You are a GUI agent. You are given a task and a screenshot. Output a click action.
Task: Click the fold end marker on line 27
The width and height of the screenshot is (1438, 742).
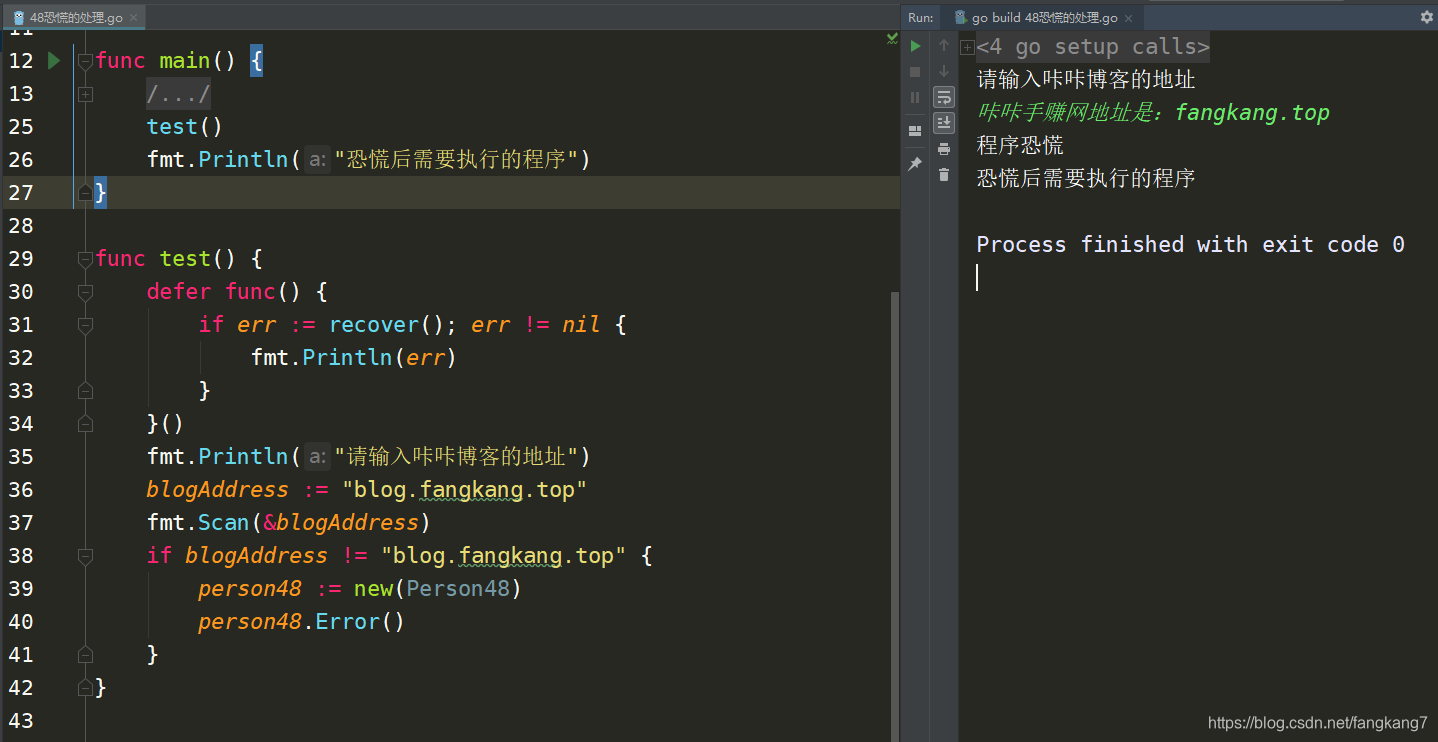tap(85, 193)
